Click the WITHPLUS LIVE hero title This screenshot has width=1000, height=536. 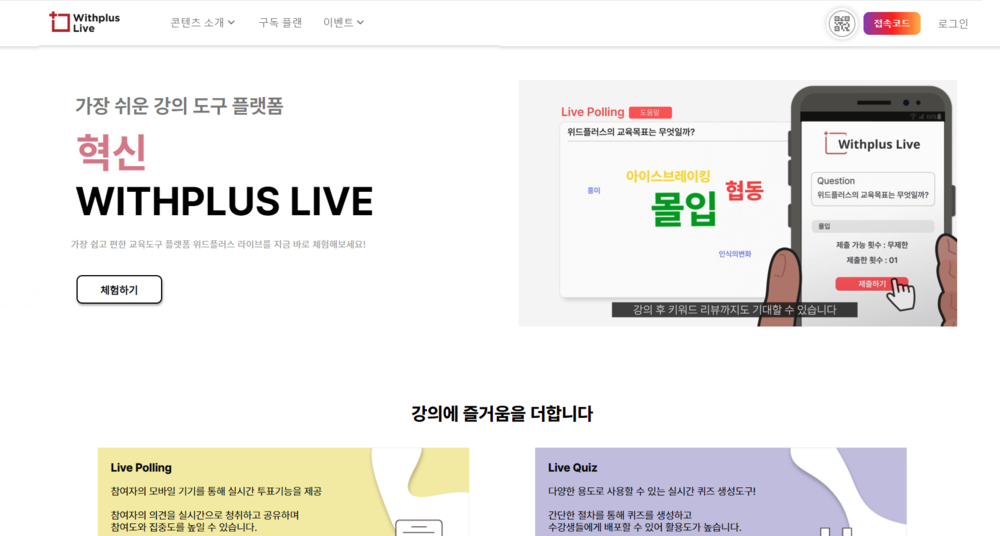tap(224, 202)
